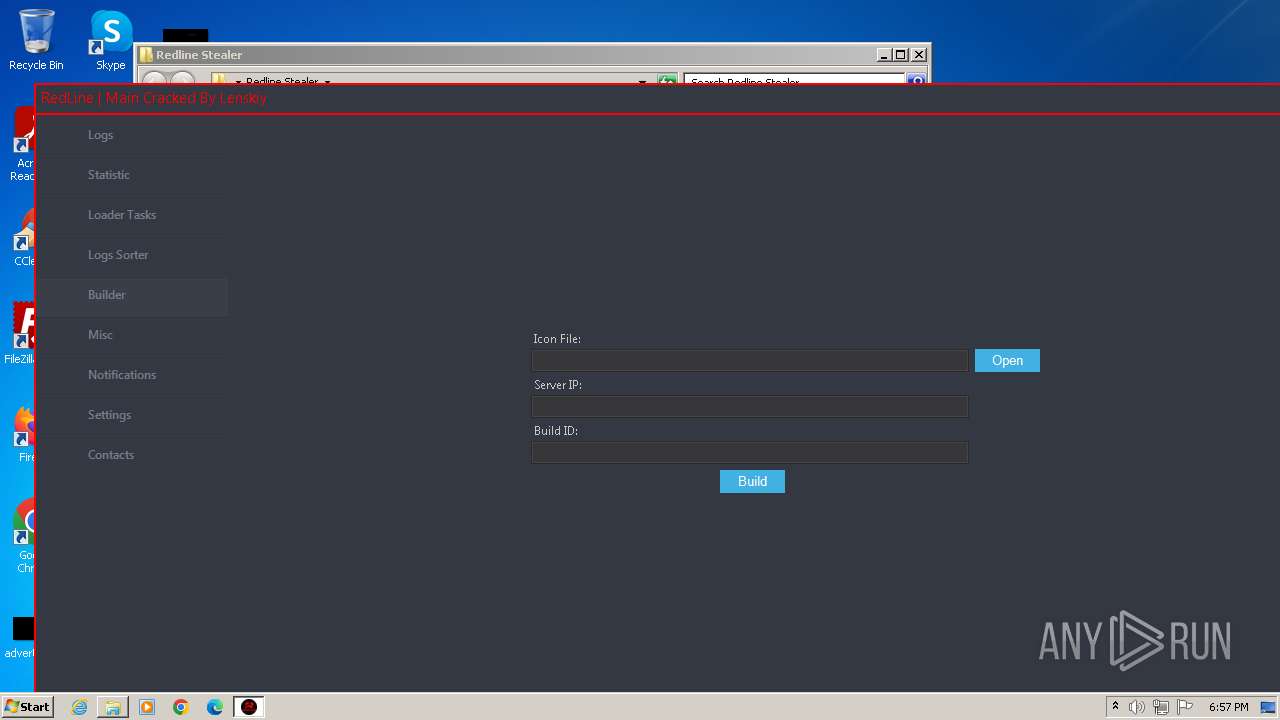1280x720 pixels.
Task: Open Loader Tasks in the sidebar
Action: 122,215
